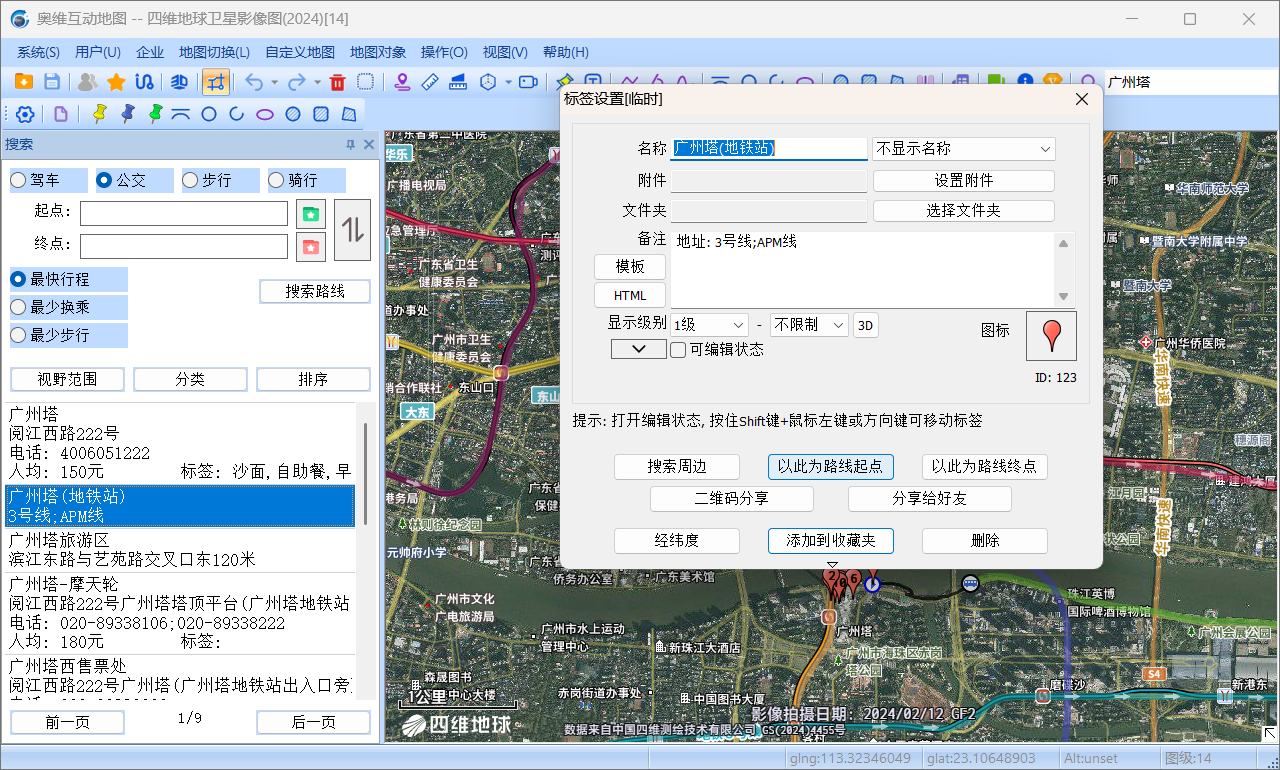Click the 名称 input field in dialog
Image resolution: width=1280 pixels, height=770 pixels.
(x=769, y=148)
